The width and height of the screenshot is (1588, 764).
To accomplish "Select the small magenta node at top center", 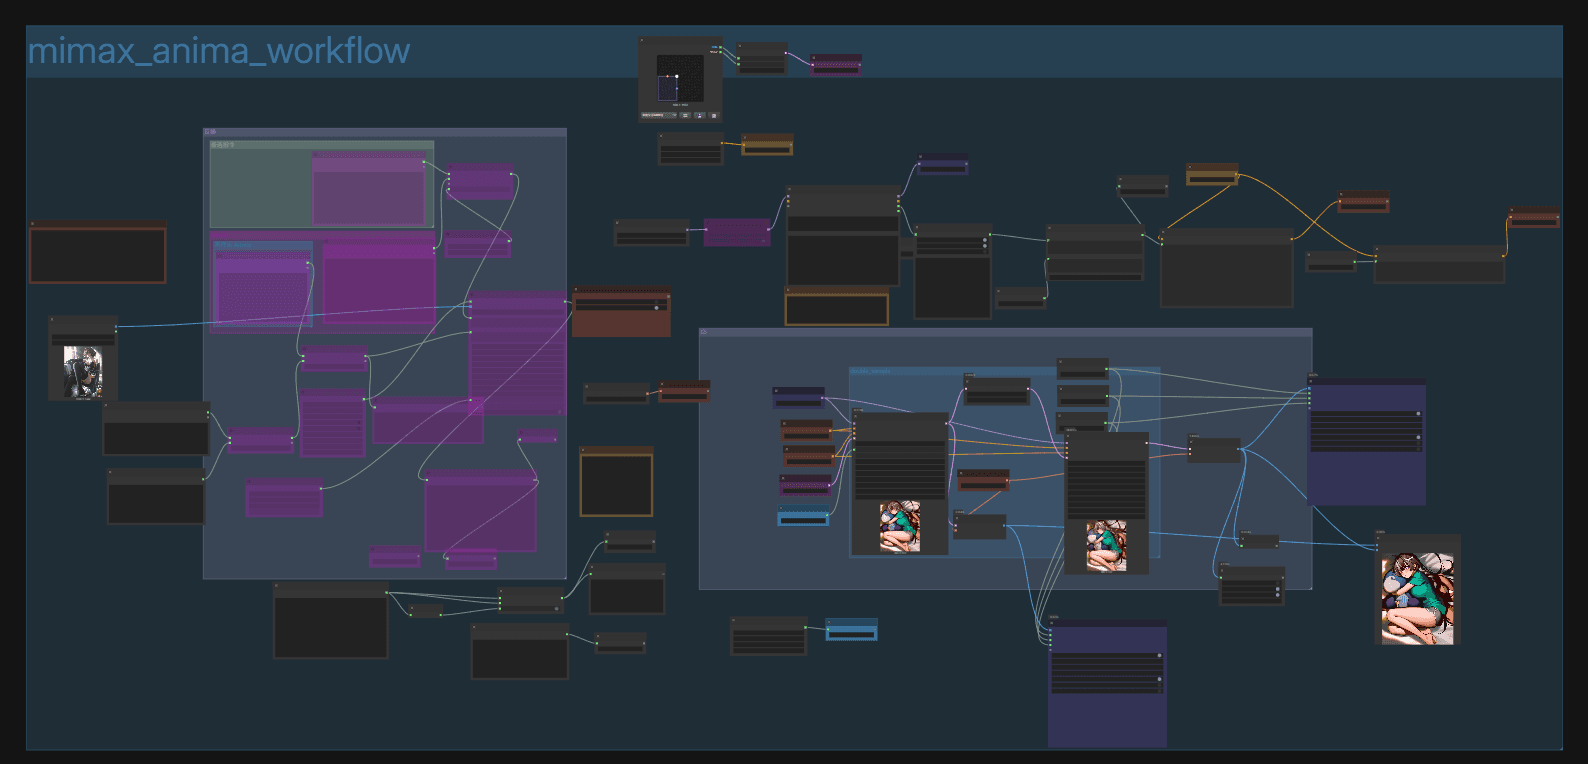I will coord(836,65).
